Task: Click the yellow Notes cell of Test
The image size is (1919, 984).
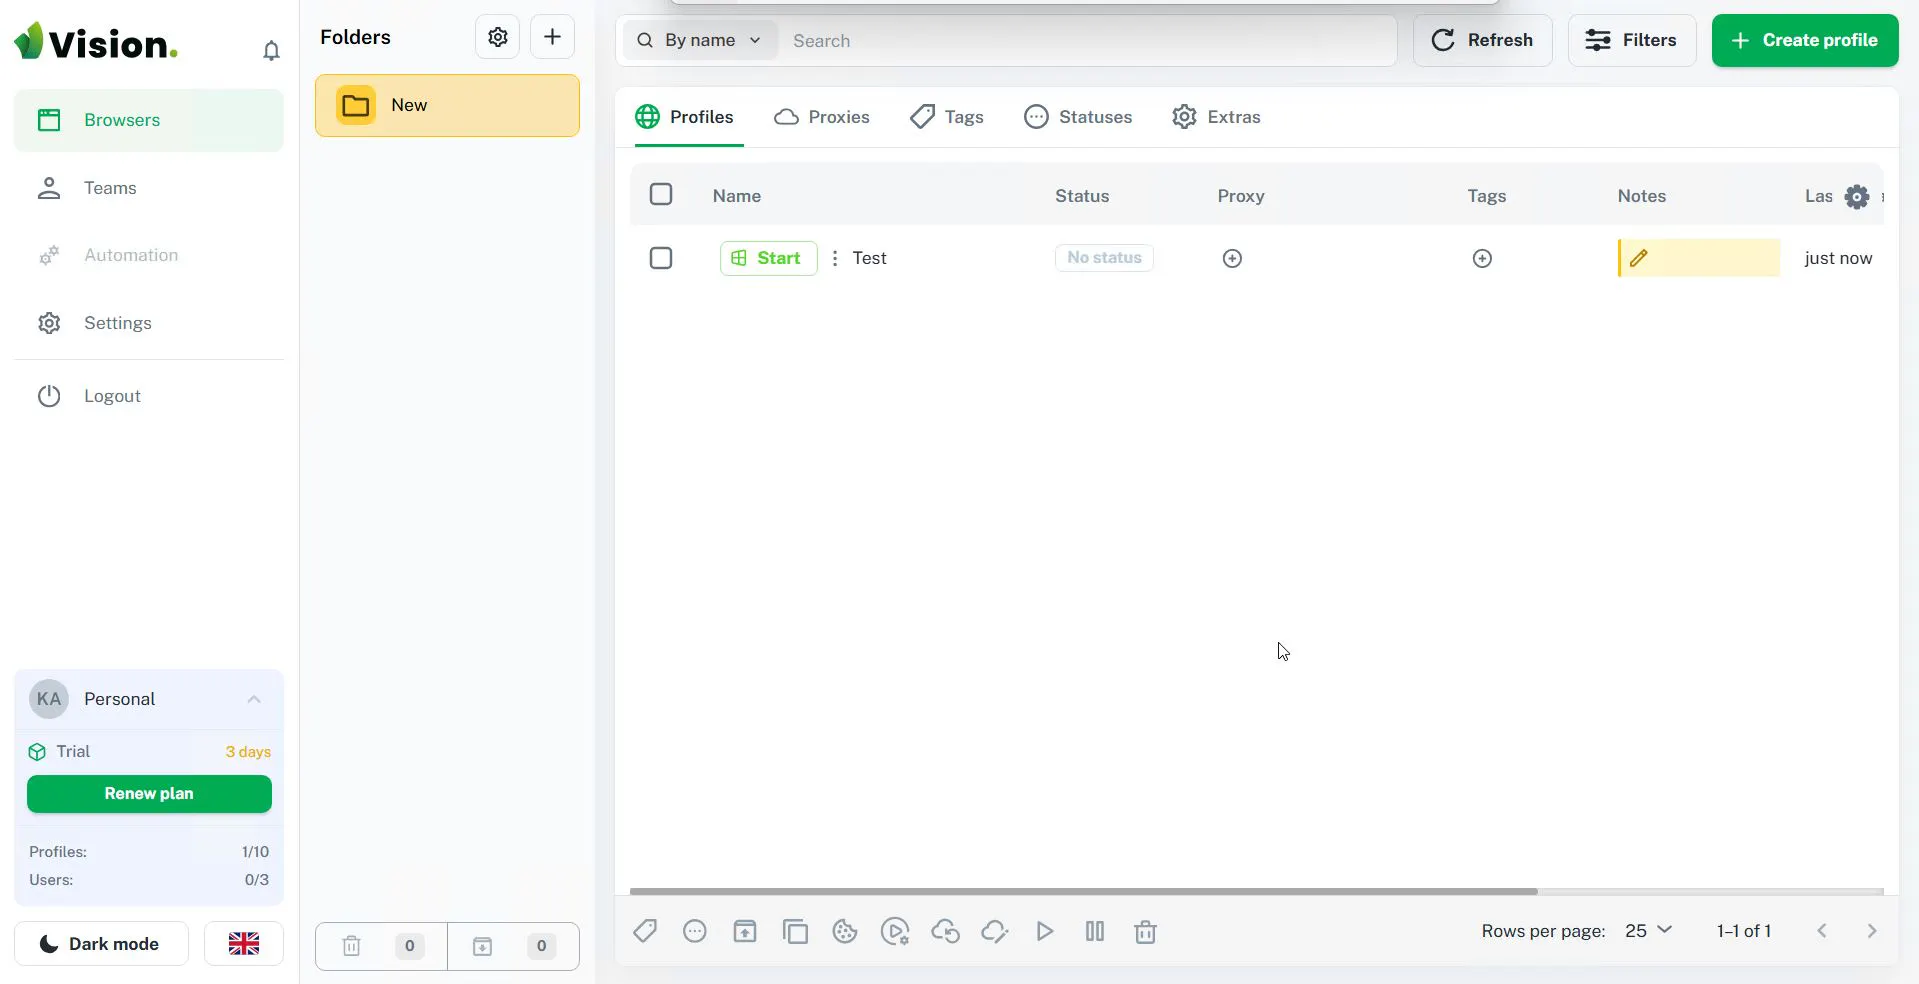Action: click(x=1699, y=258)
